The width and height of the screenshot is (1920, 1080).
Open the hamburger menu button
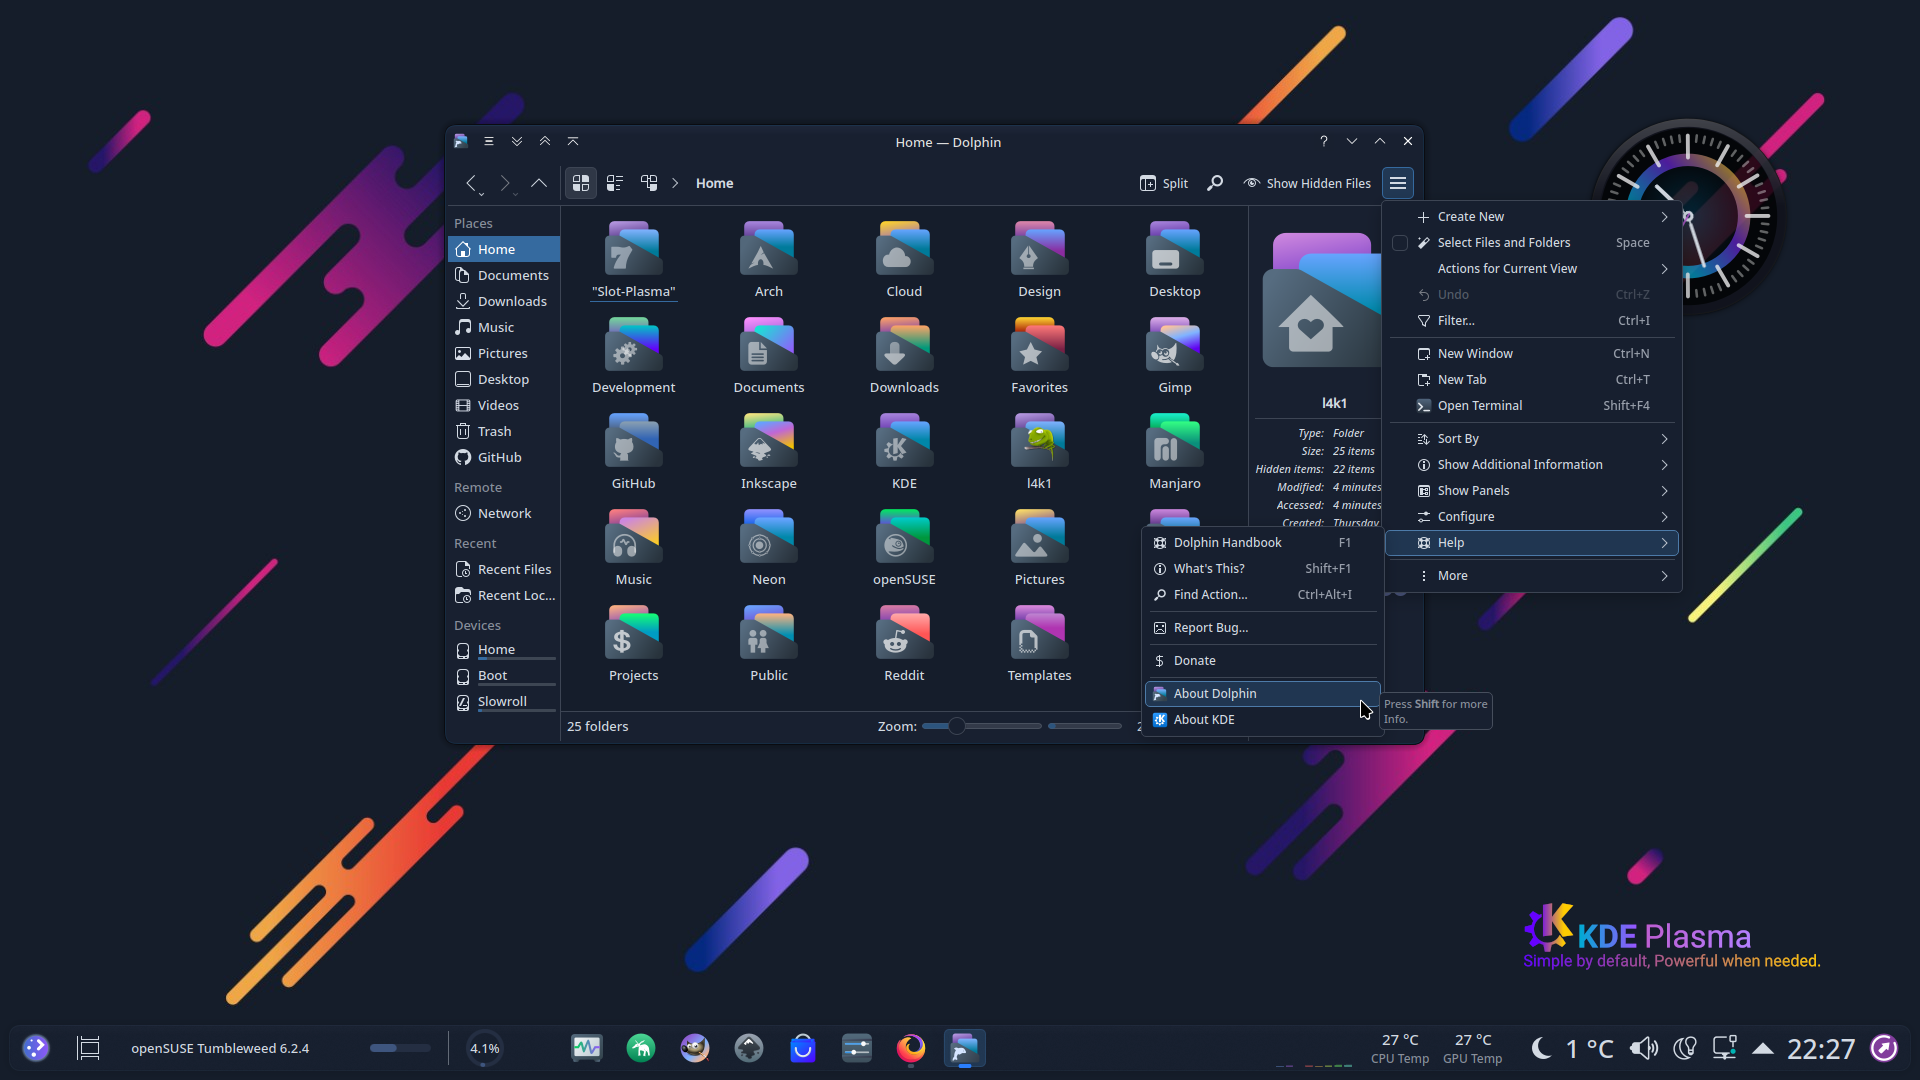1398,183
